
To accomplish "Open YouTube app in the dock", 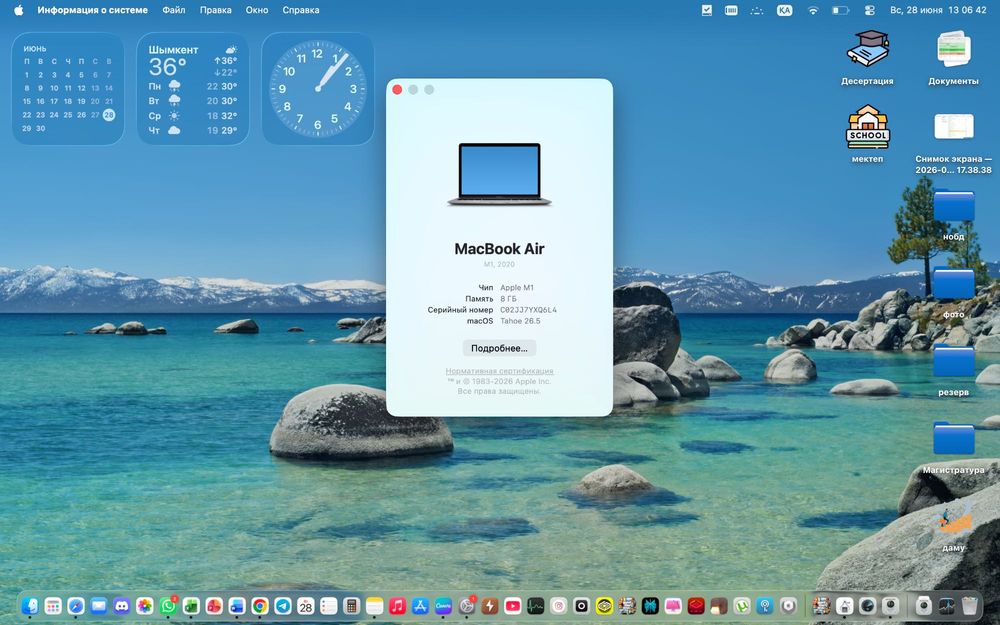I will click(x=512, y=605).
